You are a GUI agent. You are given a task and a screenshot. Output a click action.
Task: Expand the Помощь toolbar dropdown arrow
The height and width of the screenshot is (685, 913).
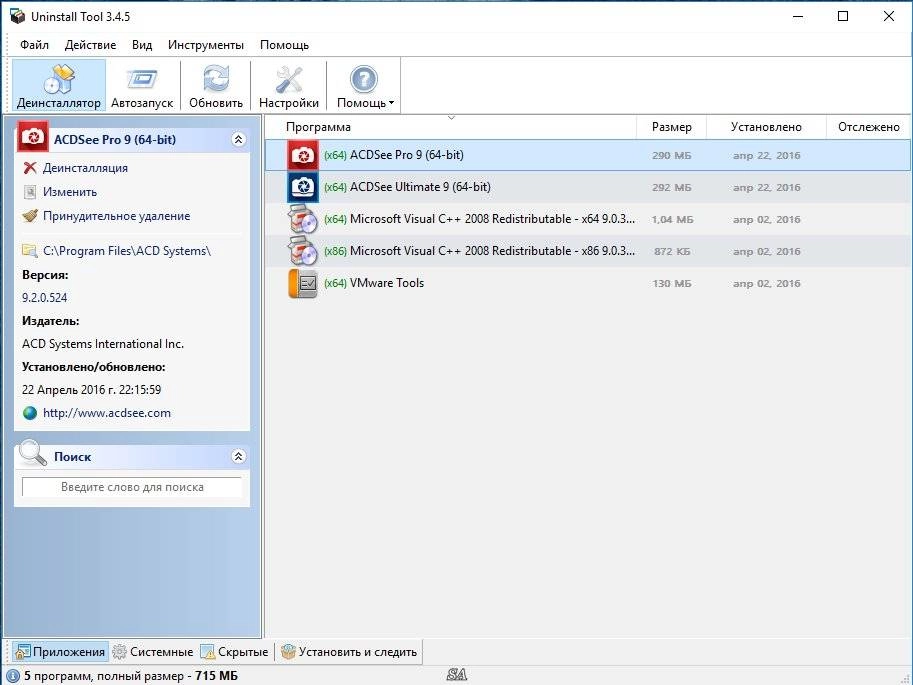point(391,103)
